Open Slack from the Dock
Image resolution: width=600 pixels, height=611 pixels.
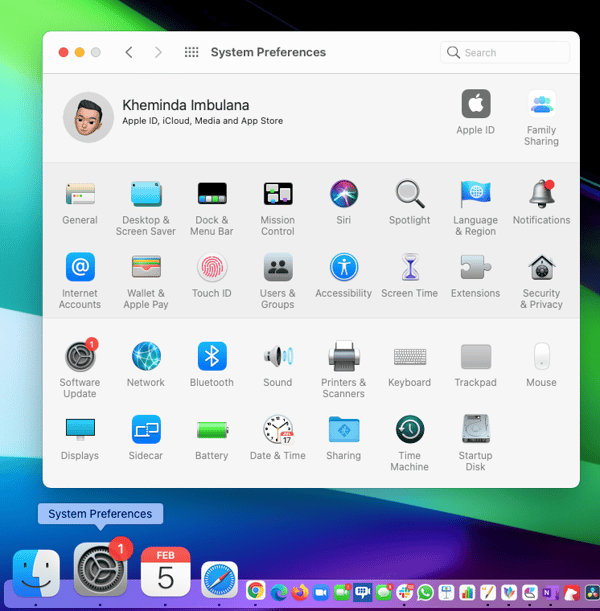pyautogui.click(x=405, y=592)
